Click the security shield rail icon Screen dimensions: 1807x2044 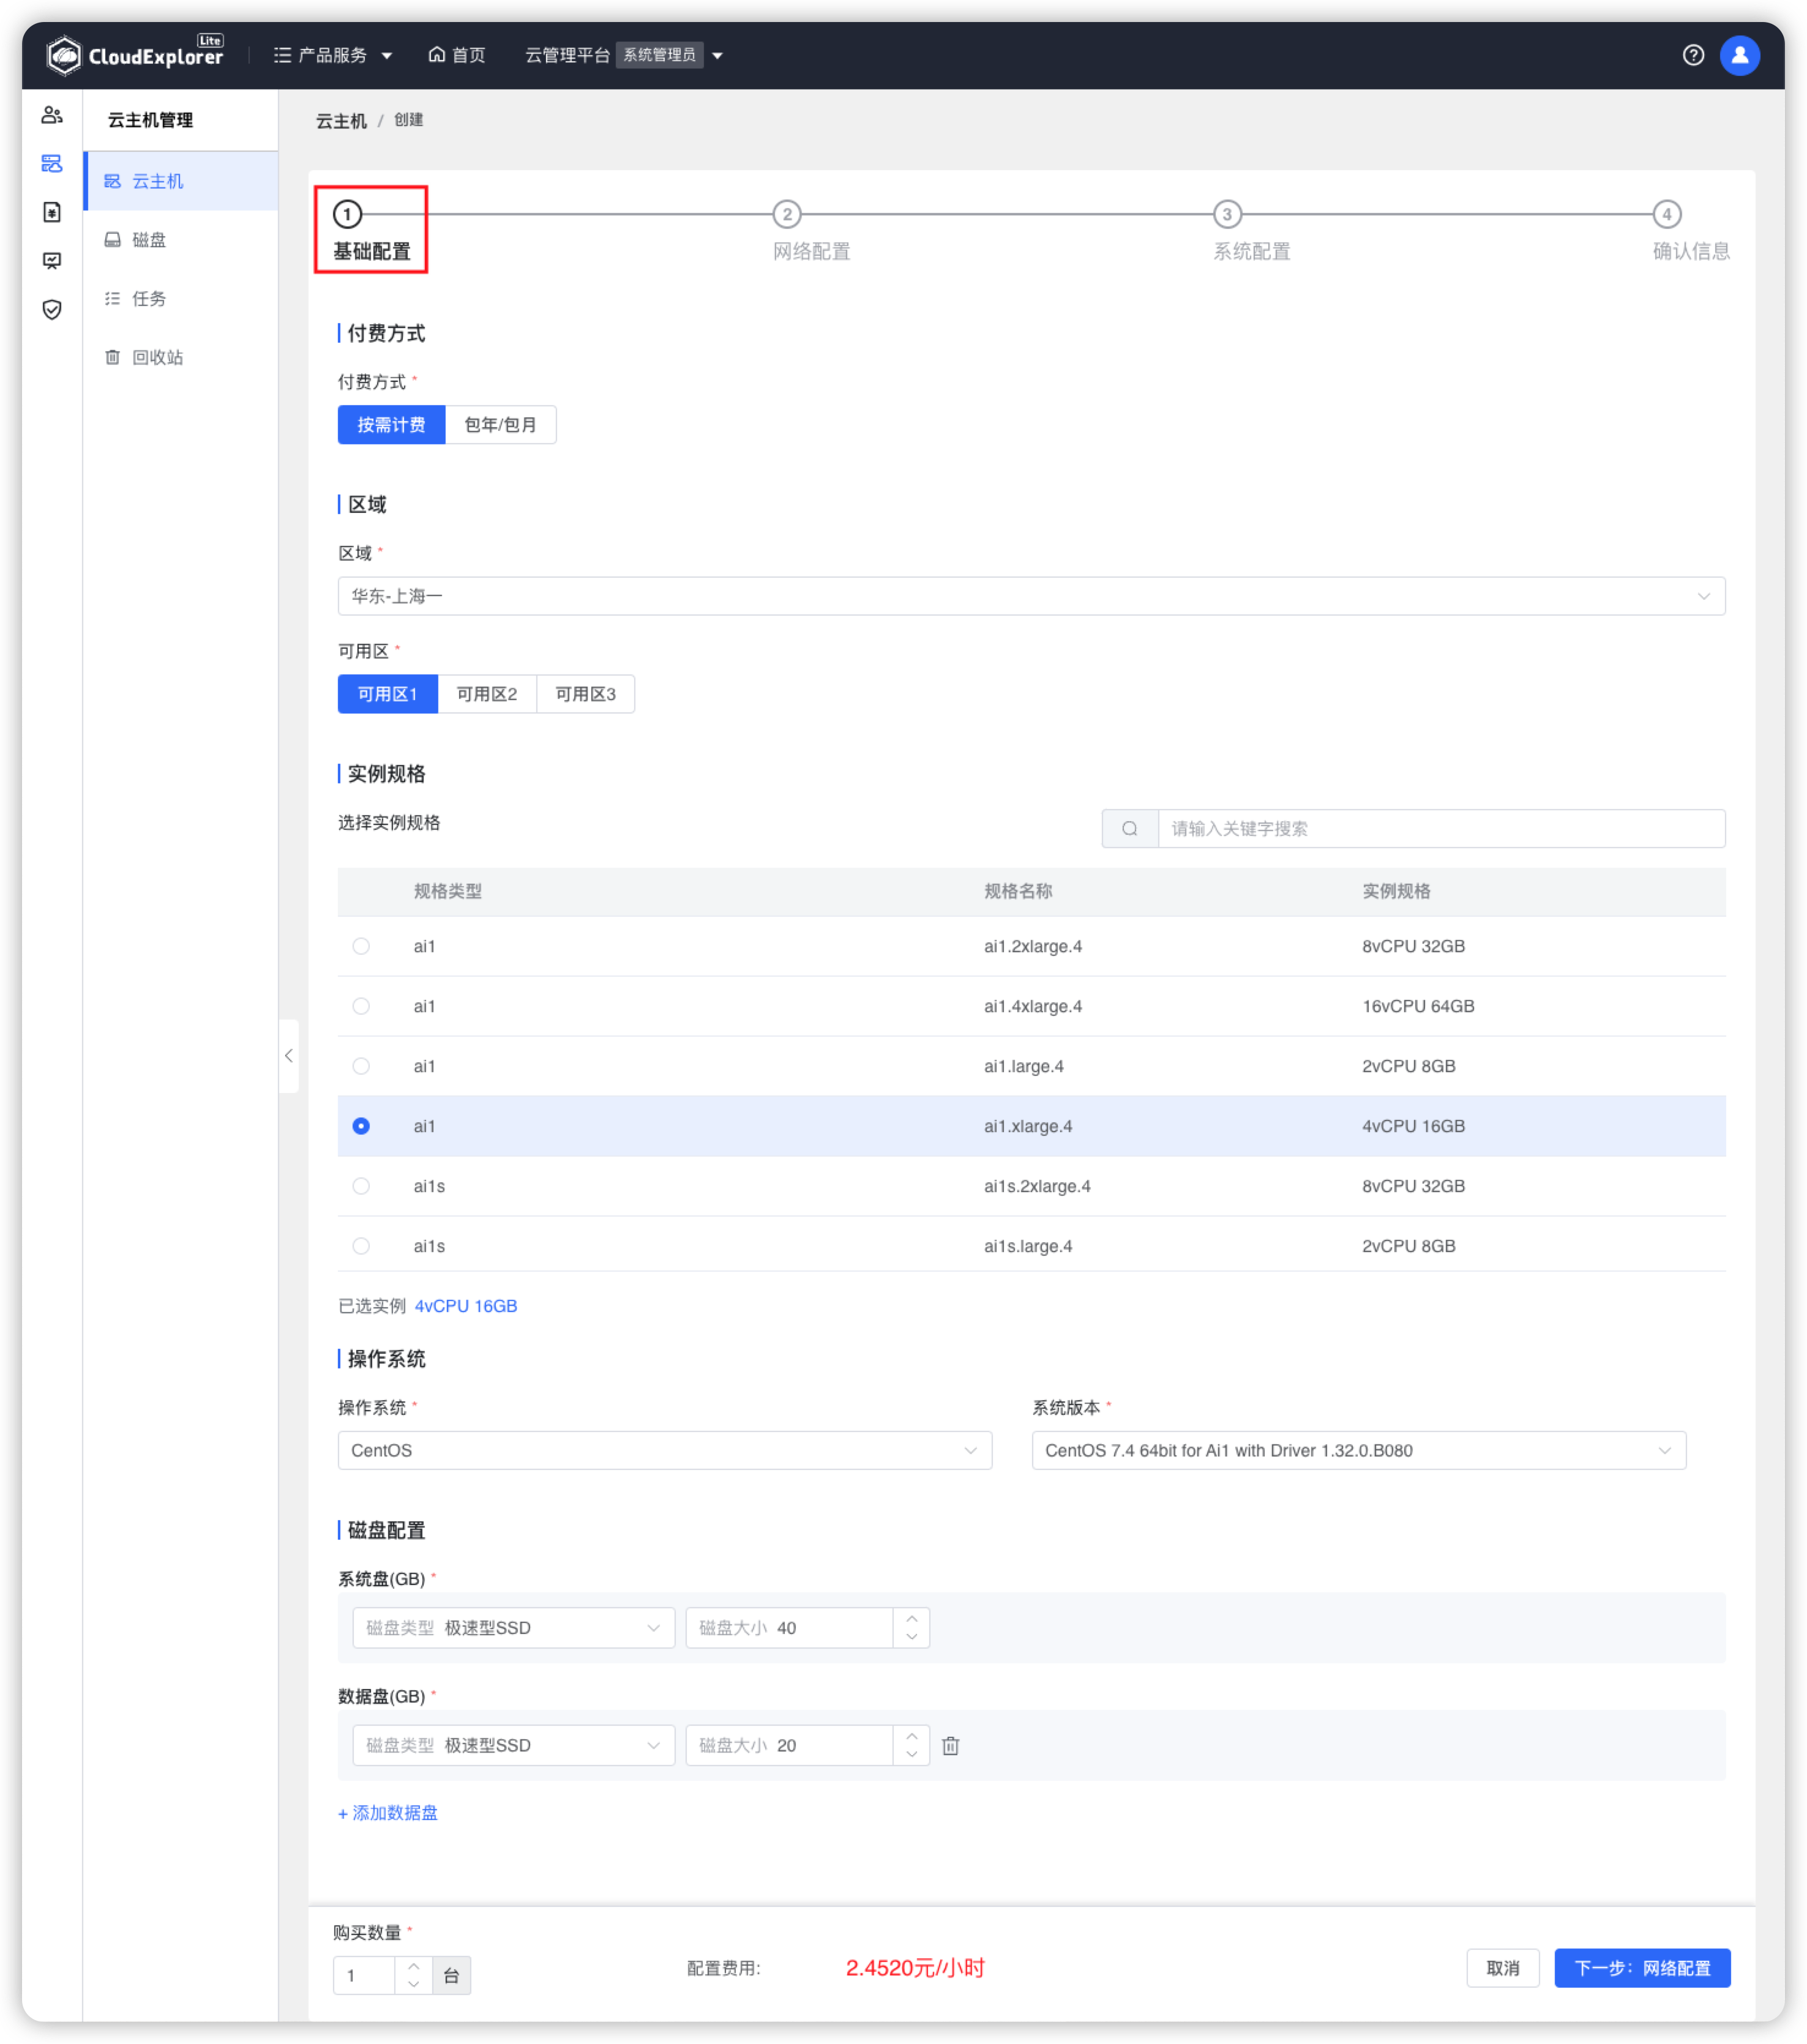coord(52,309)
